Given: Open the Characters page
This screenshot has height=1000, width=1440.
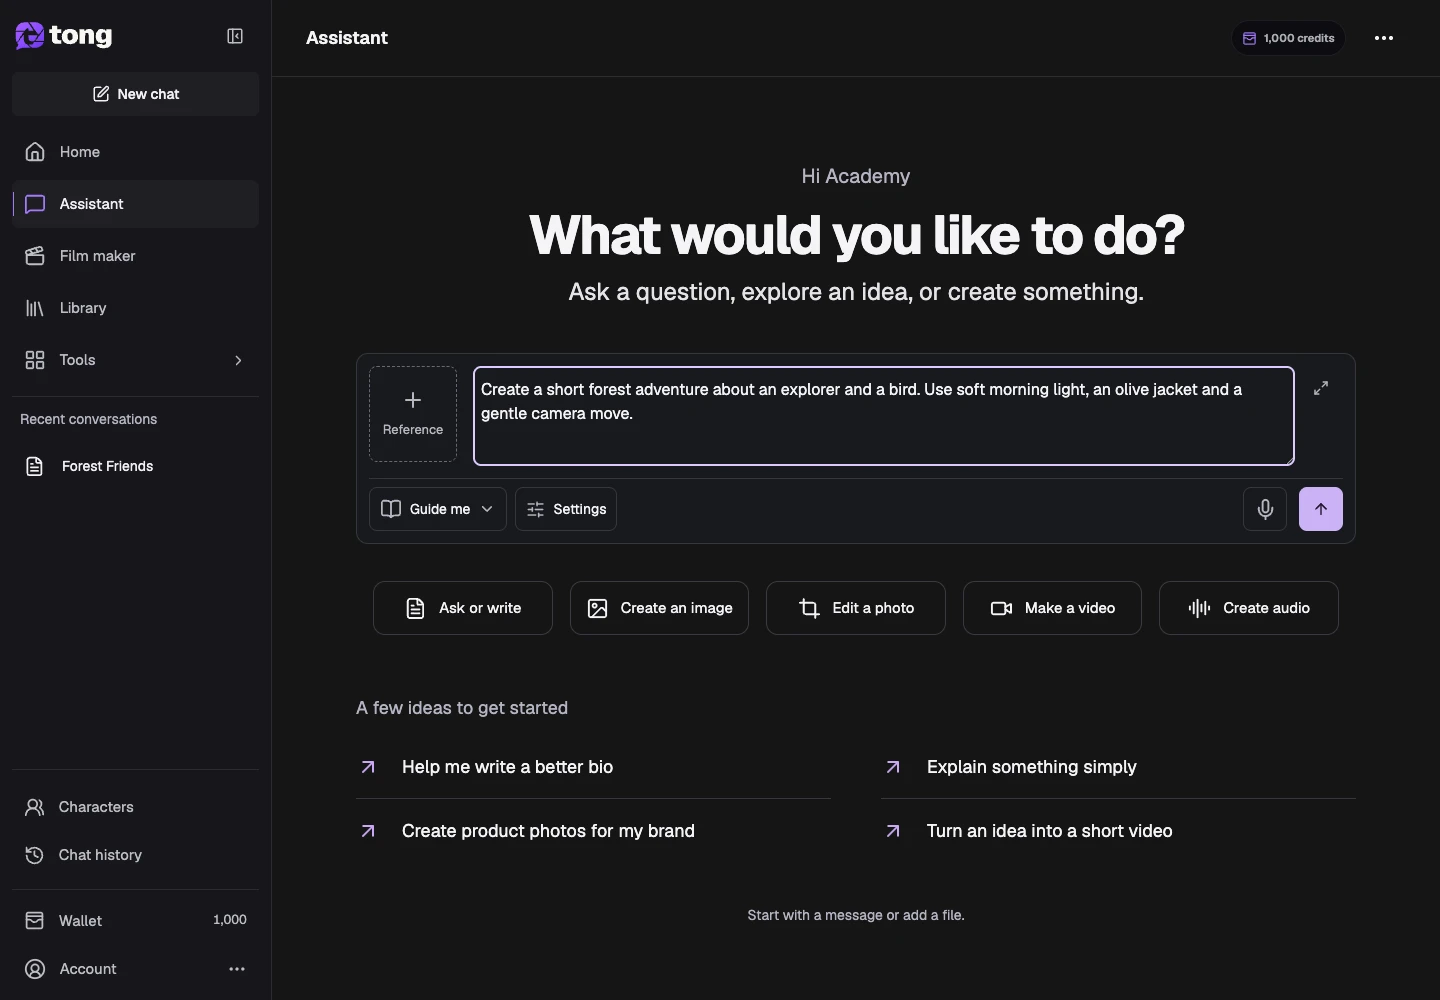Looking at the screenshot, I should point(136,807).
